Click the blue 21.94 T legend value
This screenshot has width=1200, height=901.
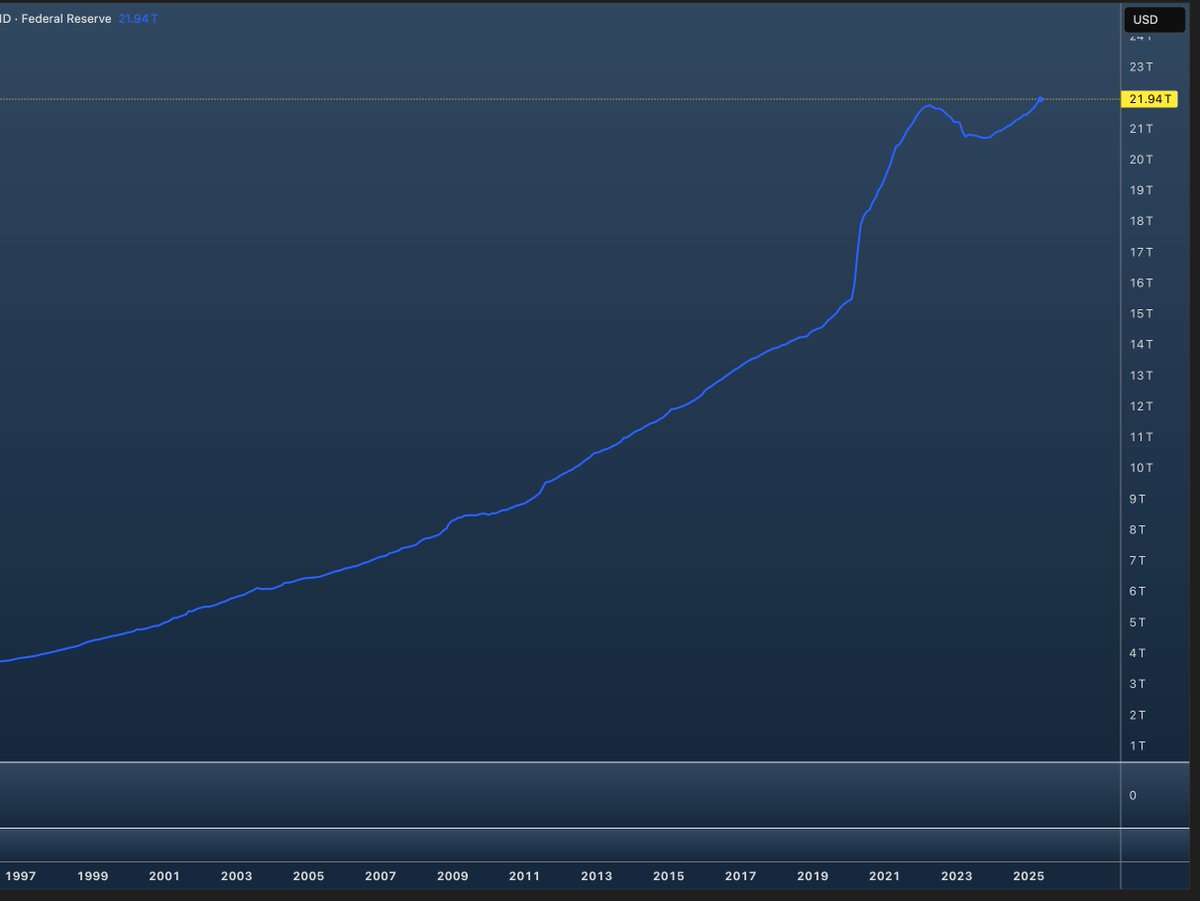[x=138, y=19]
